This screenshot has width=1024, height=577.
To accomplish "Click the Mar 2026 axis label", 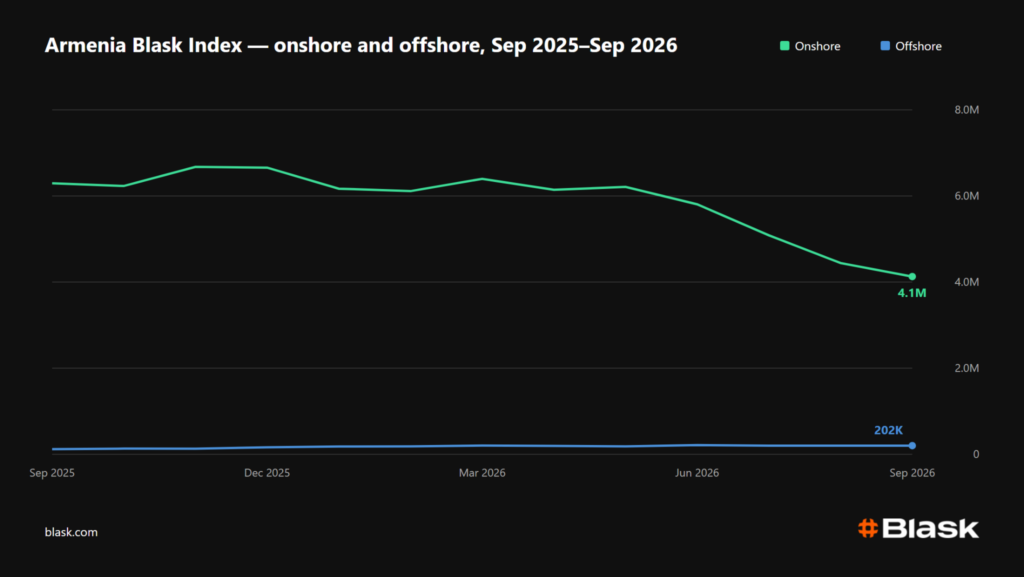I will coord(482,473).
